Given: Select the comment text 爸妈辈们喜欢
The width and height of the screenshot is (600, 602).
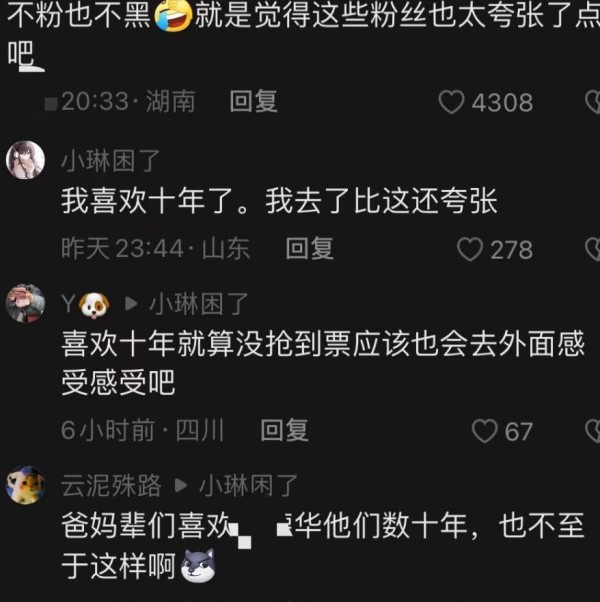Looking at the screenshot, I should [147, 525].
